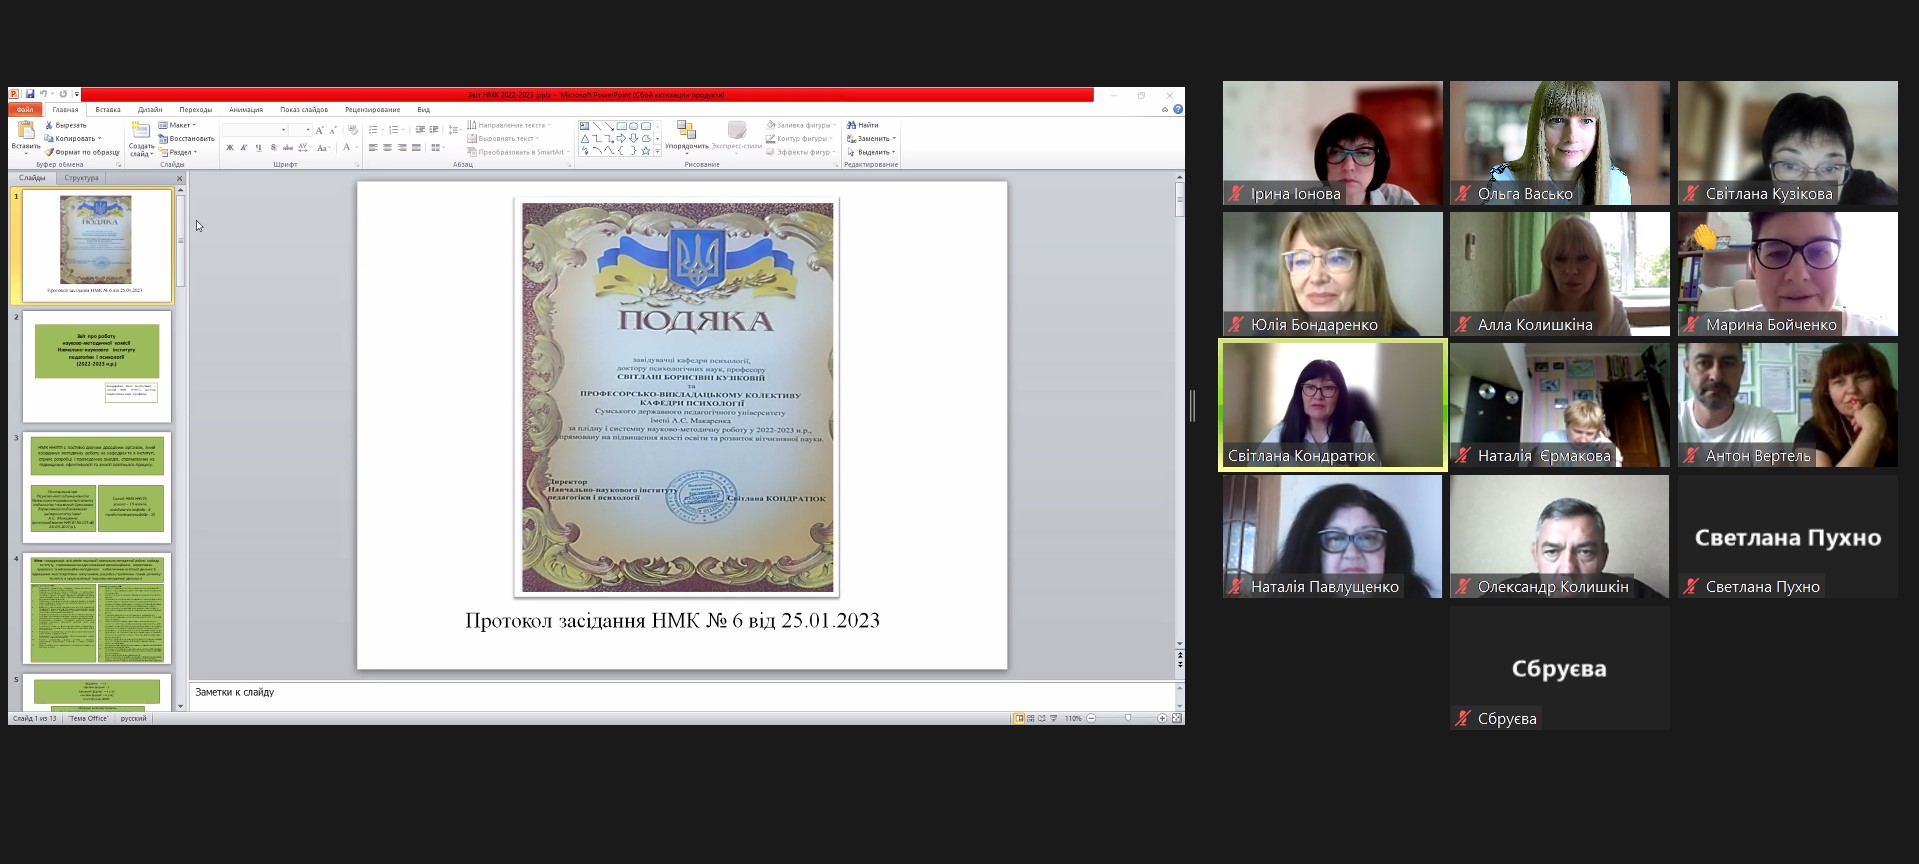Switch to Normal view in status bar

1019,718
